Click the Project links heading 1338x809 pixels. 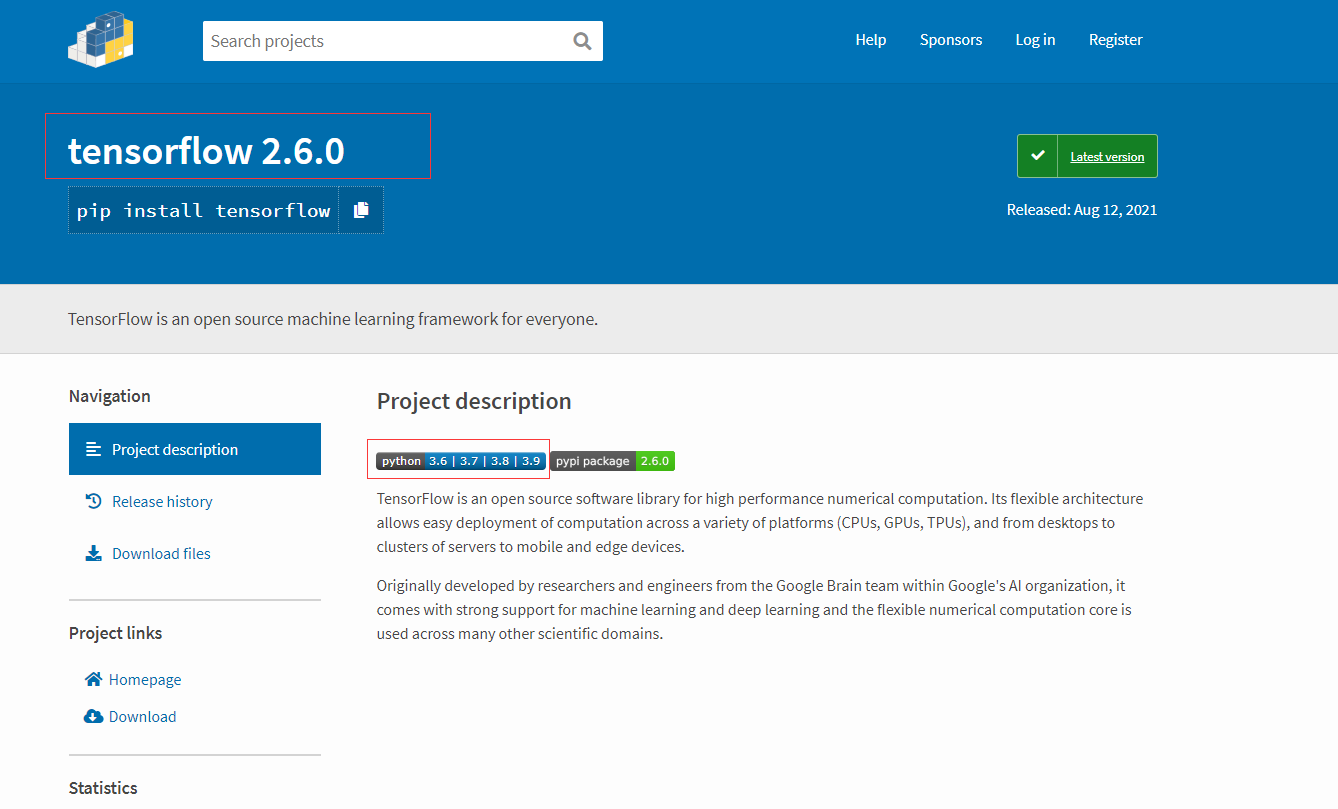pyautogui.click(x=115, y=633)
